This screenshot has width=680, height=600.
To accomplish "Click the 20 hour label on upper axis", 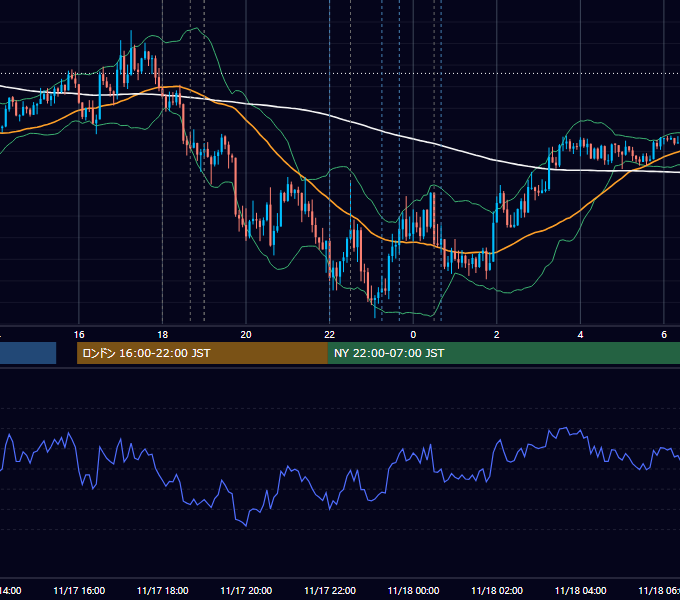I will [x=246, y=335].
